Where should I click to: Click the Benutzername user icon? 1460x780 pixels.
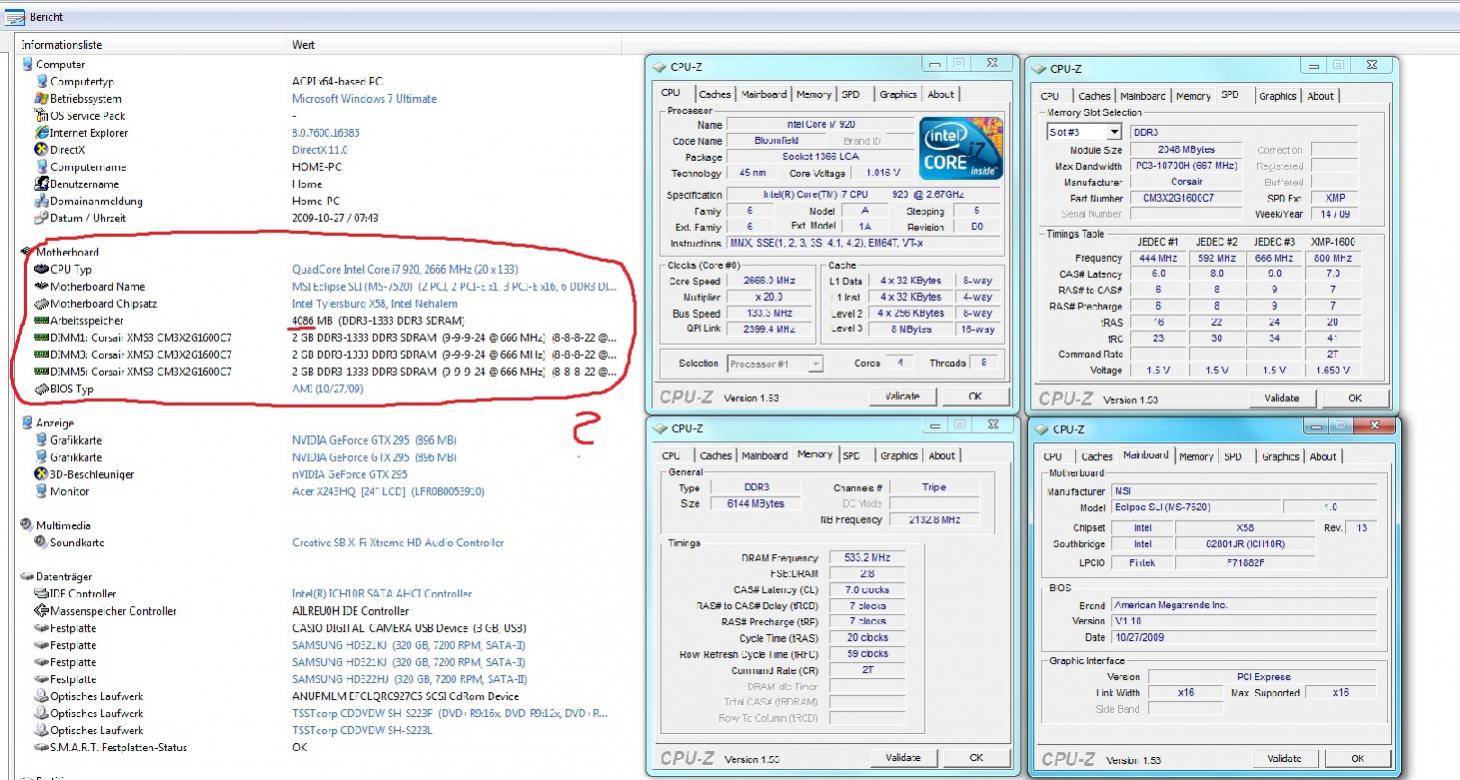(42, 183)
